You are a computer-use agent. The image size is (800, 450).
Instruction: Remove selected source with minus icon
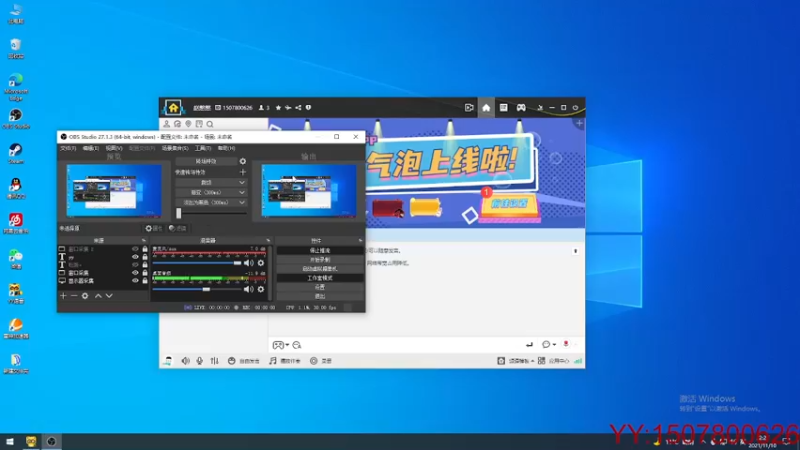tap(74, 295)
